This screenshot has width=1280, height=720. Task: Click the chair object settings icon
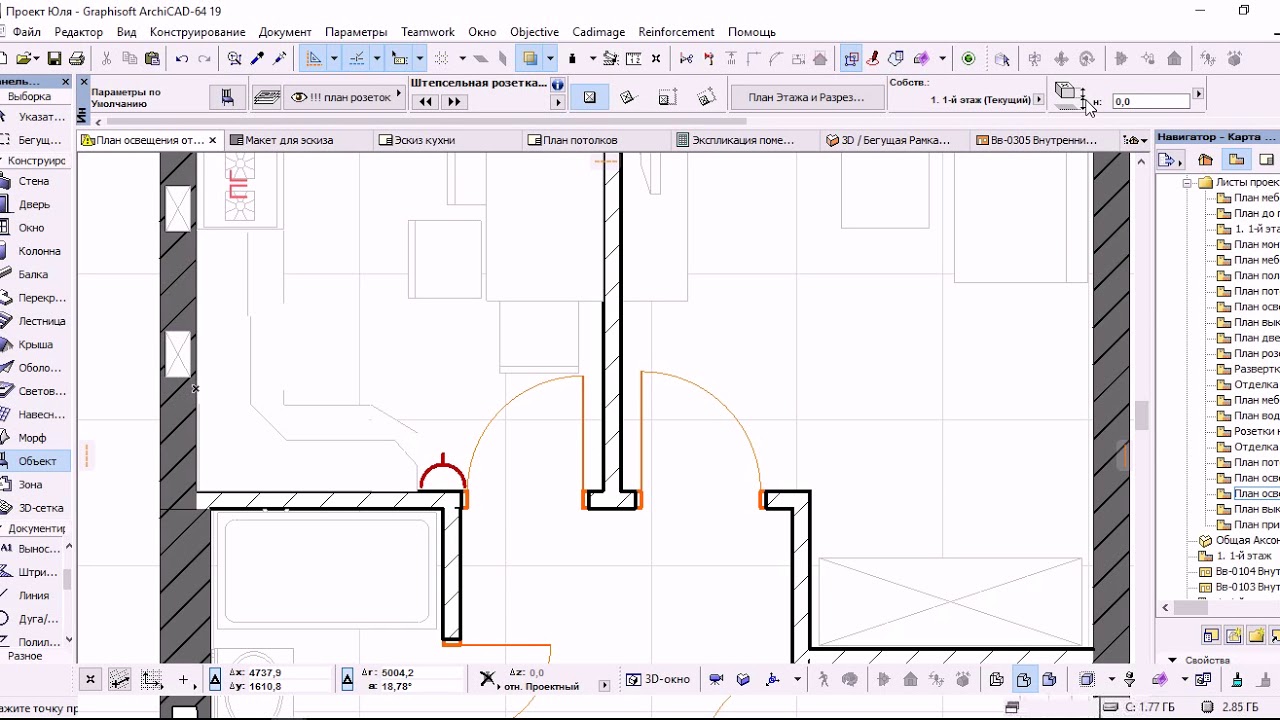(x=228, y=97)
